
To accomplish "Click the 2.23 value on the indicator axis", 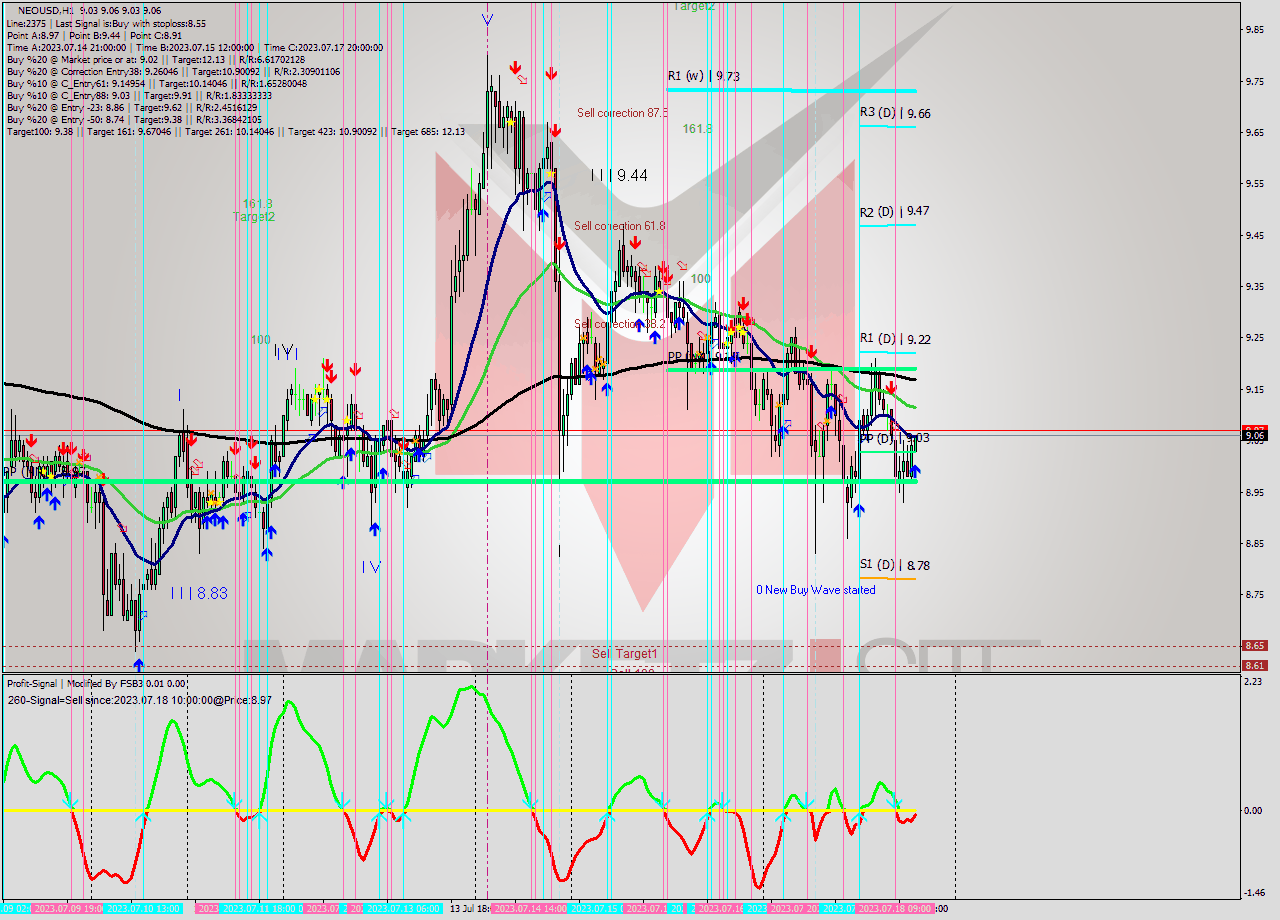I will 1254,682.
